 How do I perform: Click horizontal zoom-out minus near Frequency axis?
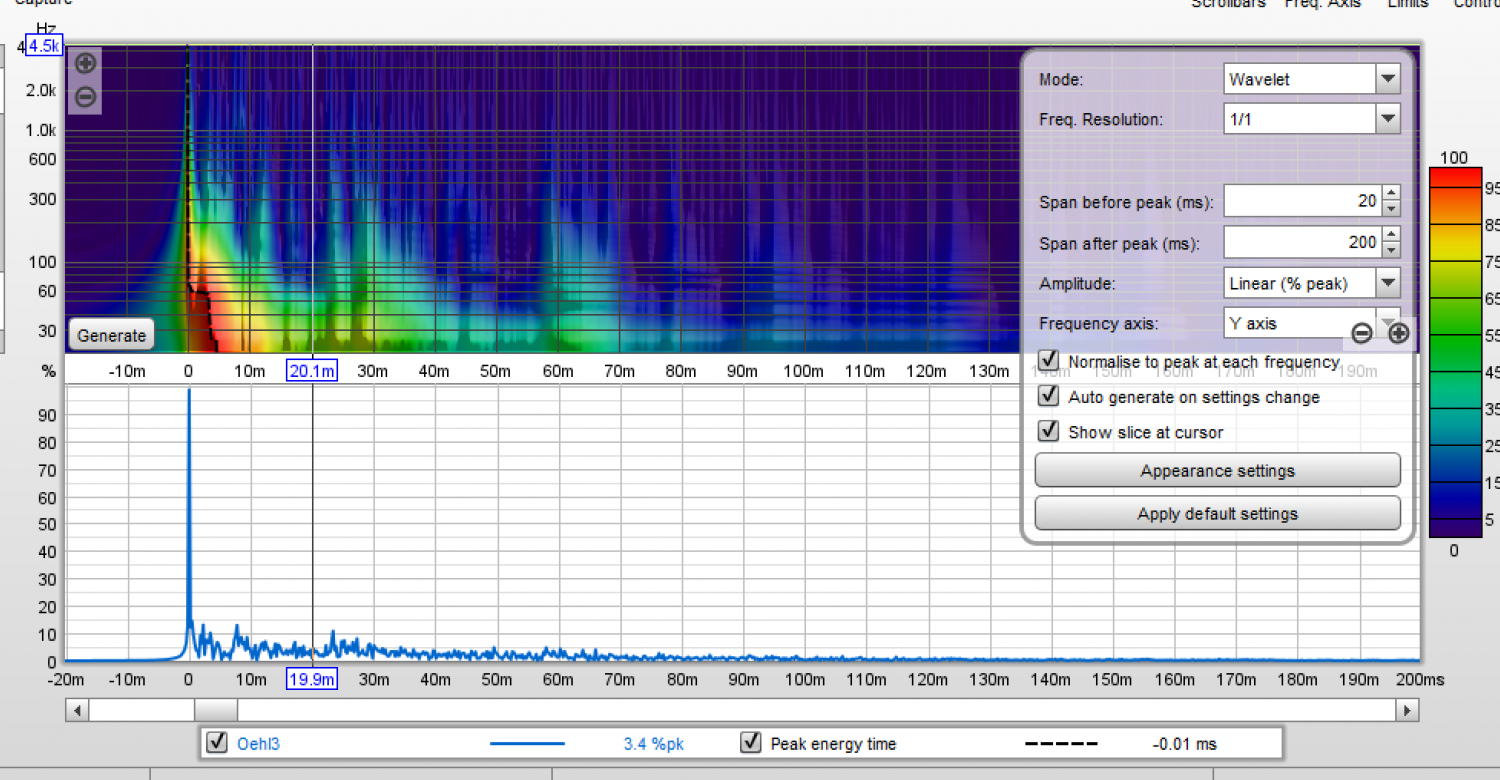[1361, 334]
